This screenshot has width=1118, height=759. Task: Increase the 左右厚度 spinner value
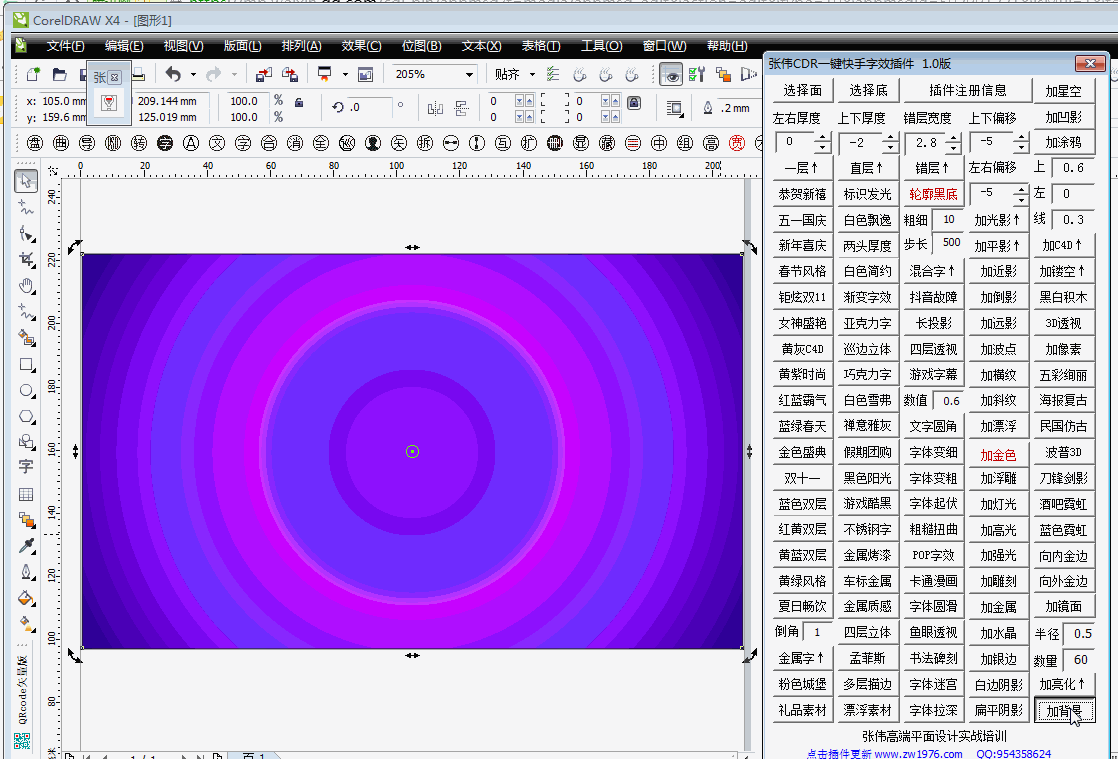click(x=823, y=138)
